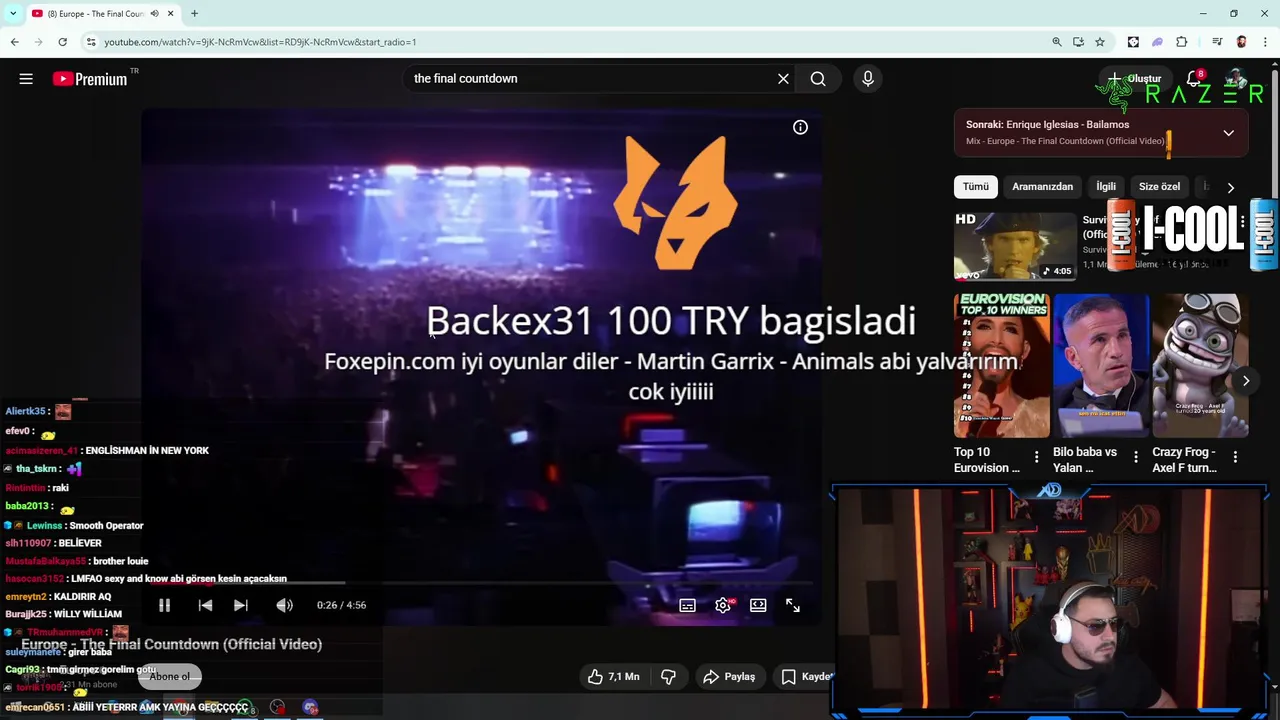Open the video title Final Countdown (Official Video)

pyautogui.click(x=172, y=645)
